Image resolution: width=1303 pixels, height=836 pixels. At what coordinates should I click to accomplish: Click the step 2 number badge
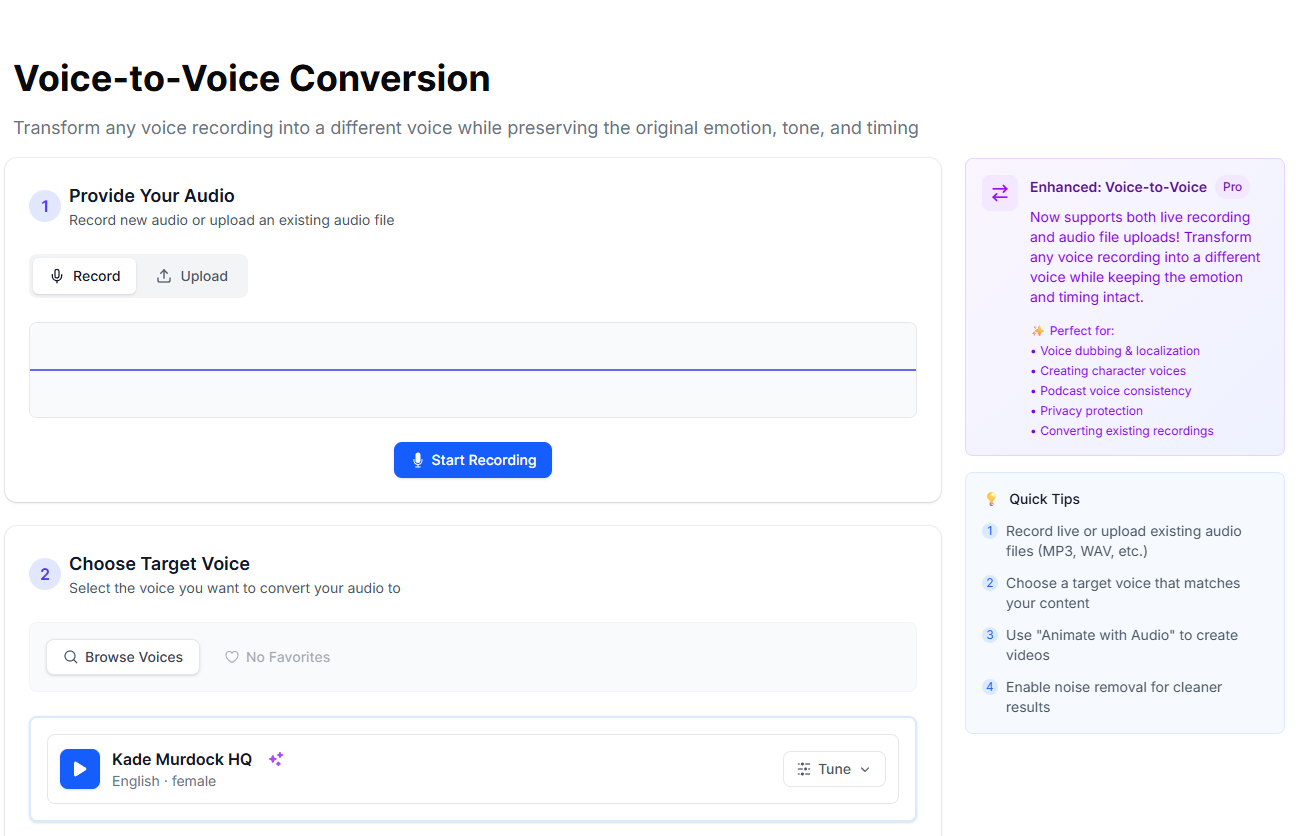coord(45,575)
